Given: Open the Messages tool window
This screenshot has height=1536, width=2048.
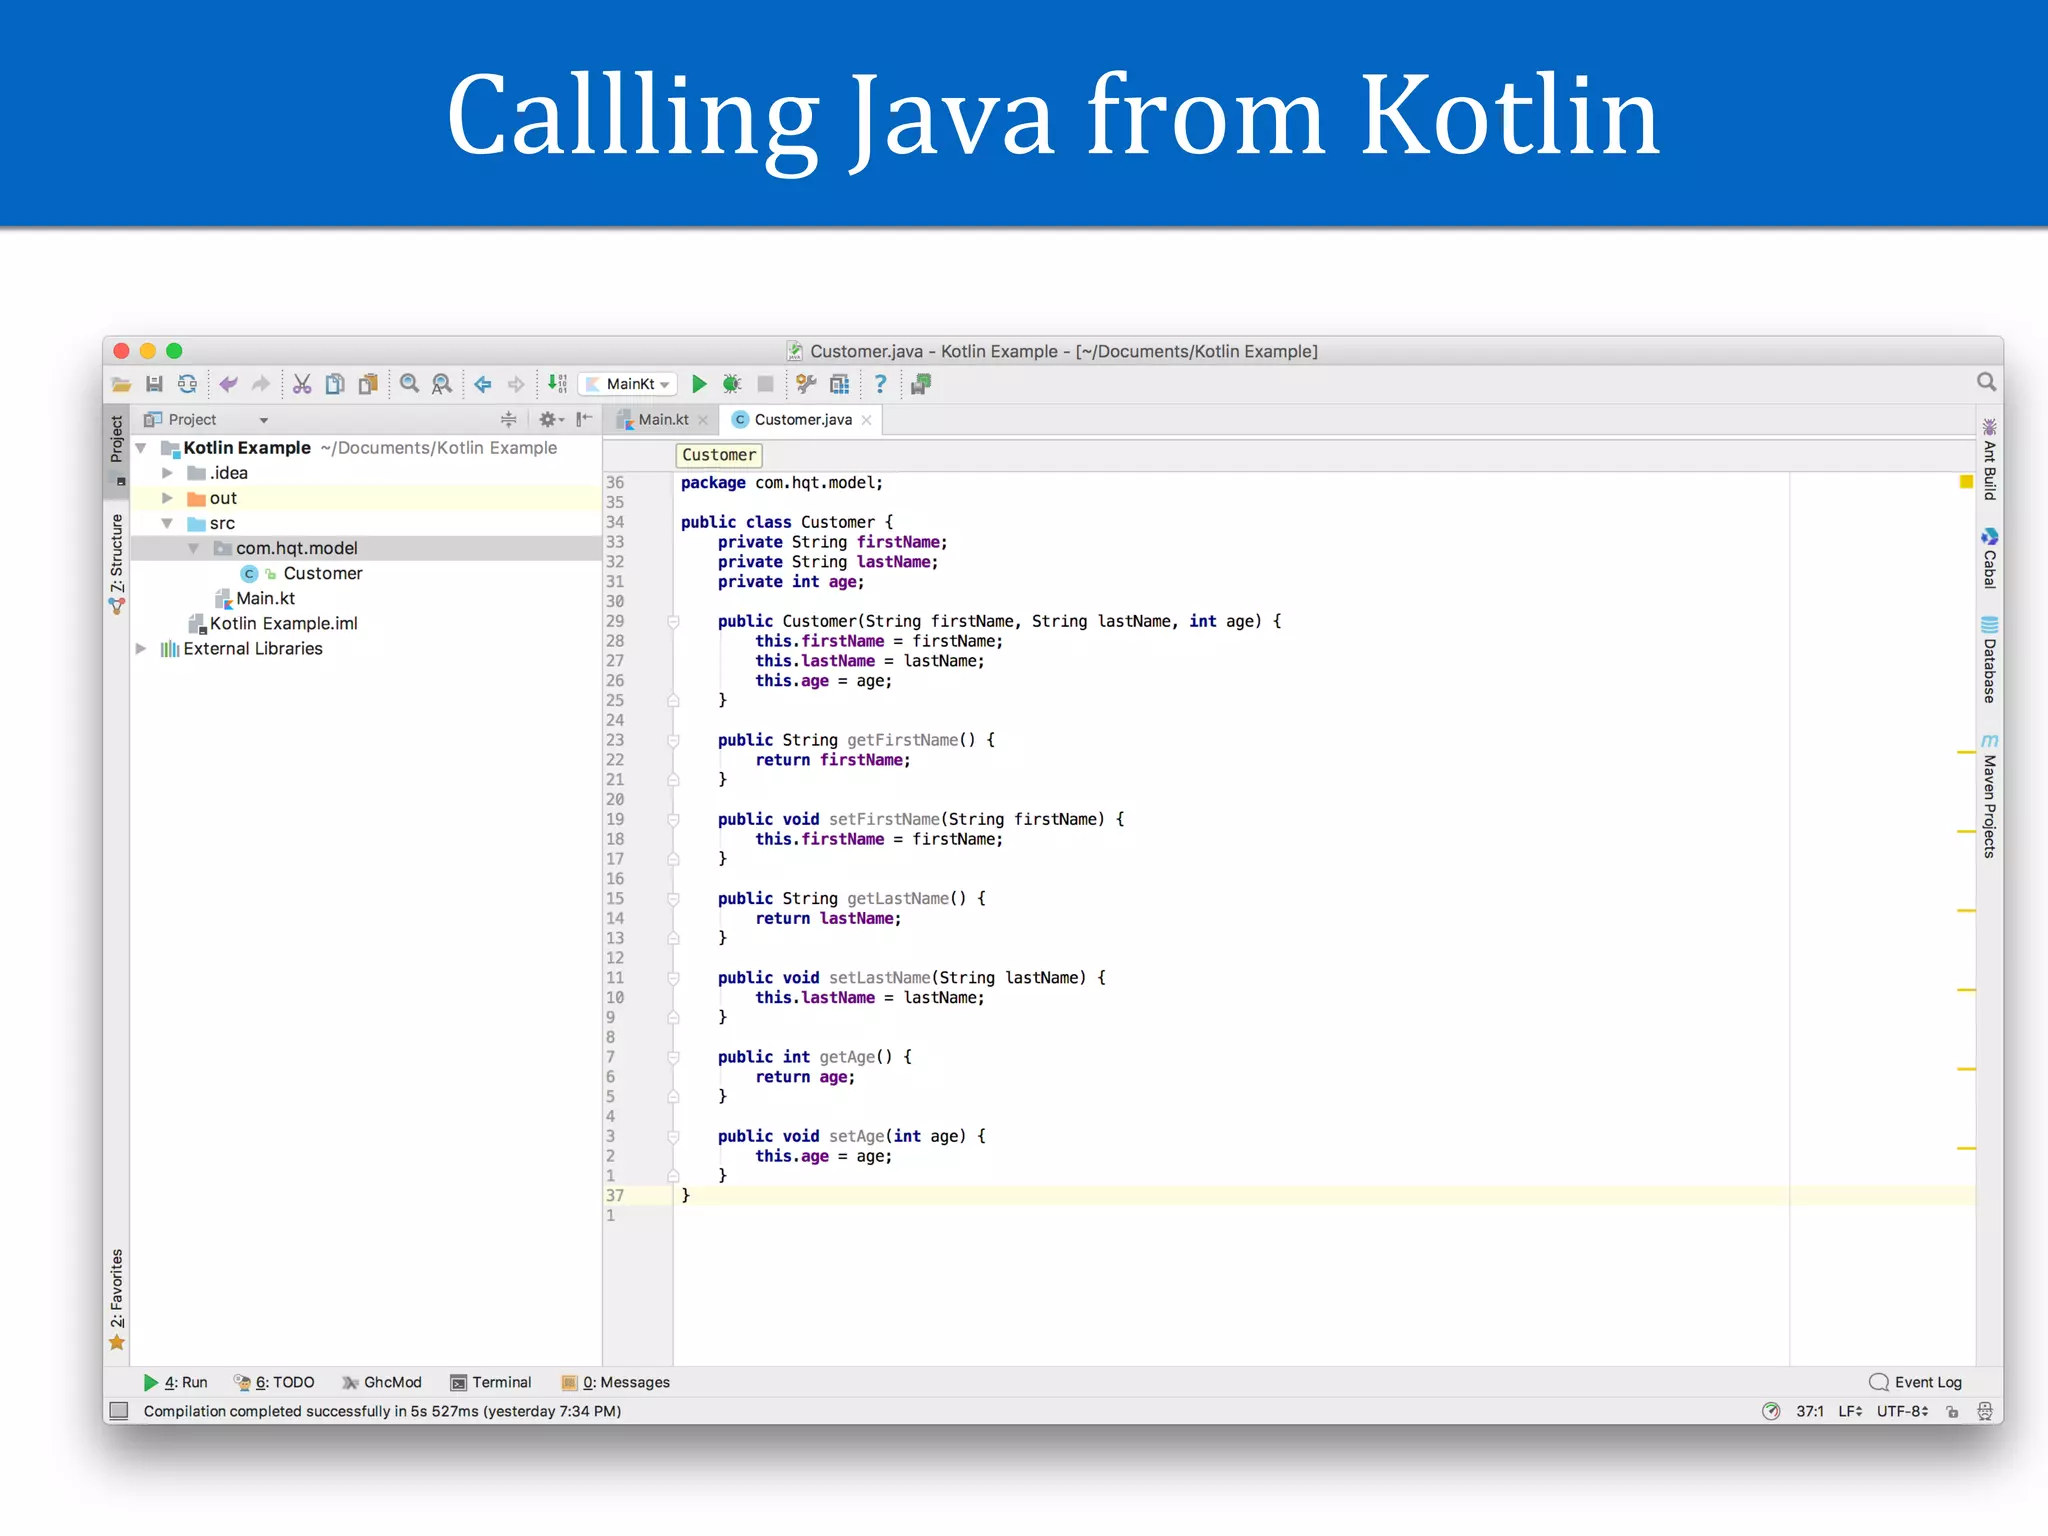Looking at the screenshot, I should pyautogui.click(x=616, y=1382).
